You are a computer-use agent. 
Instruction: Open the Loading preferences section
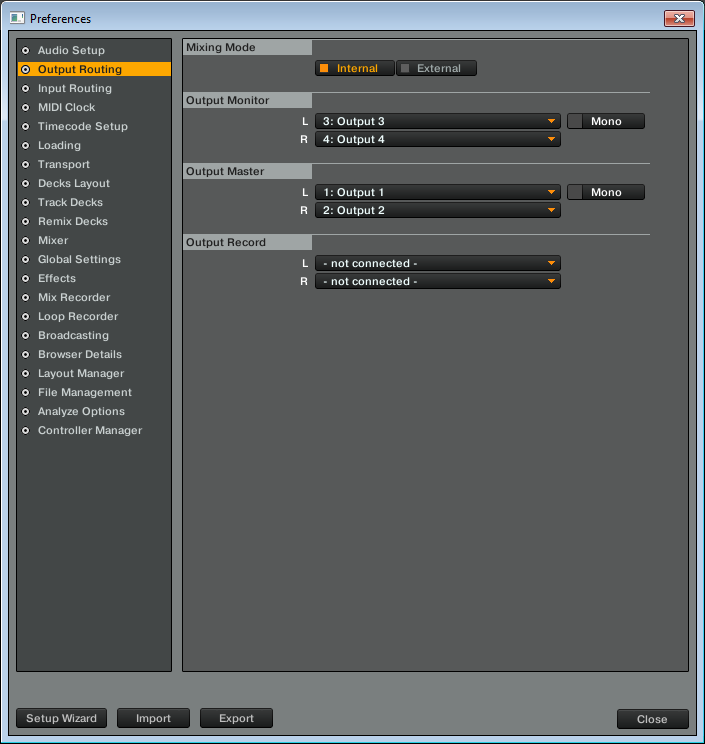(94, 145)
